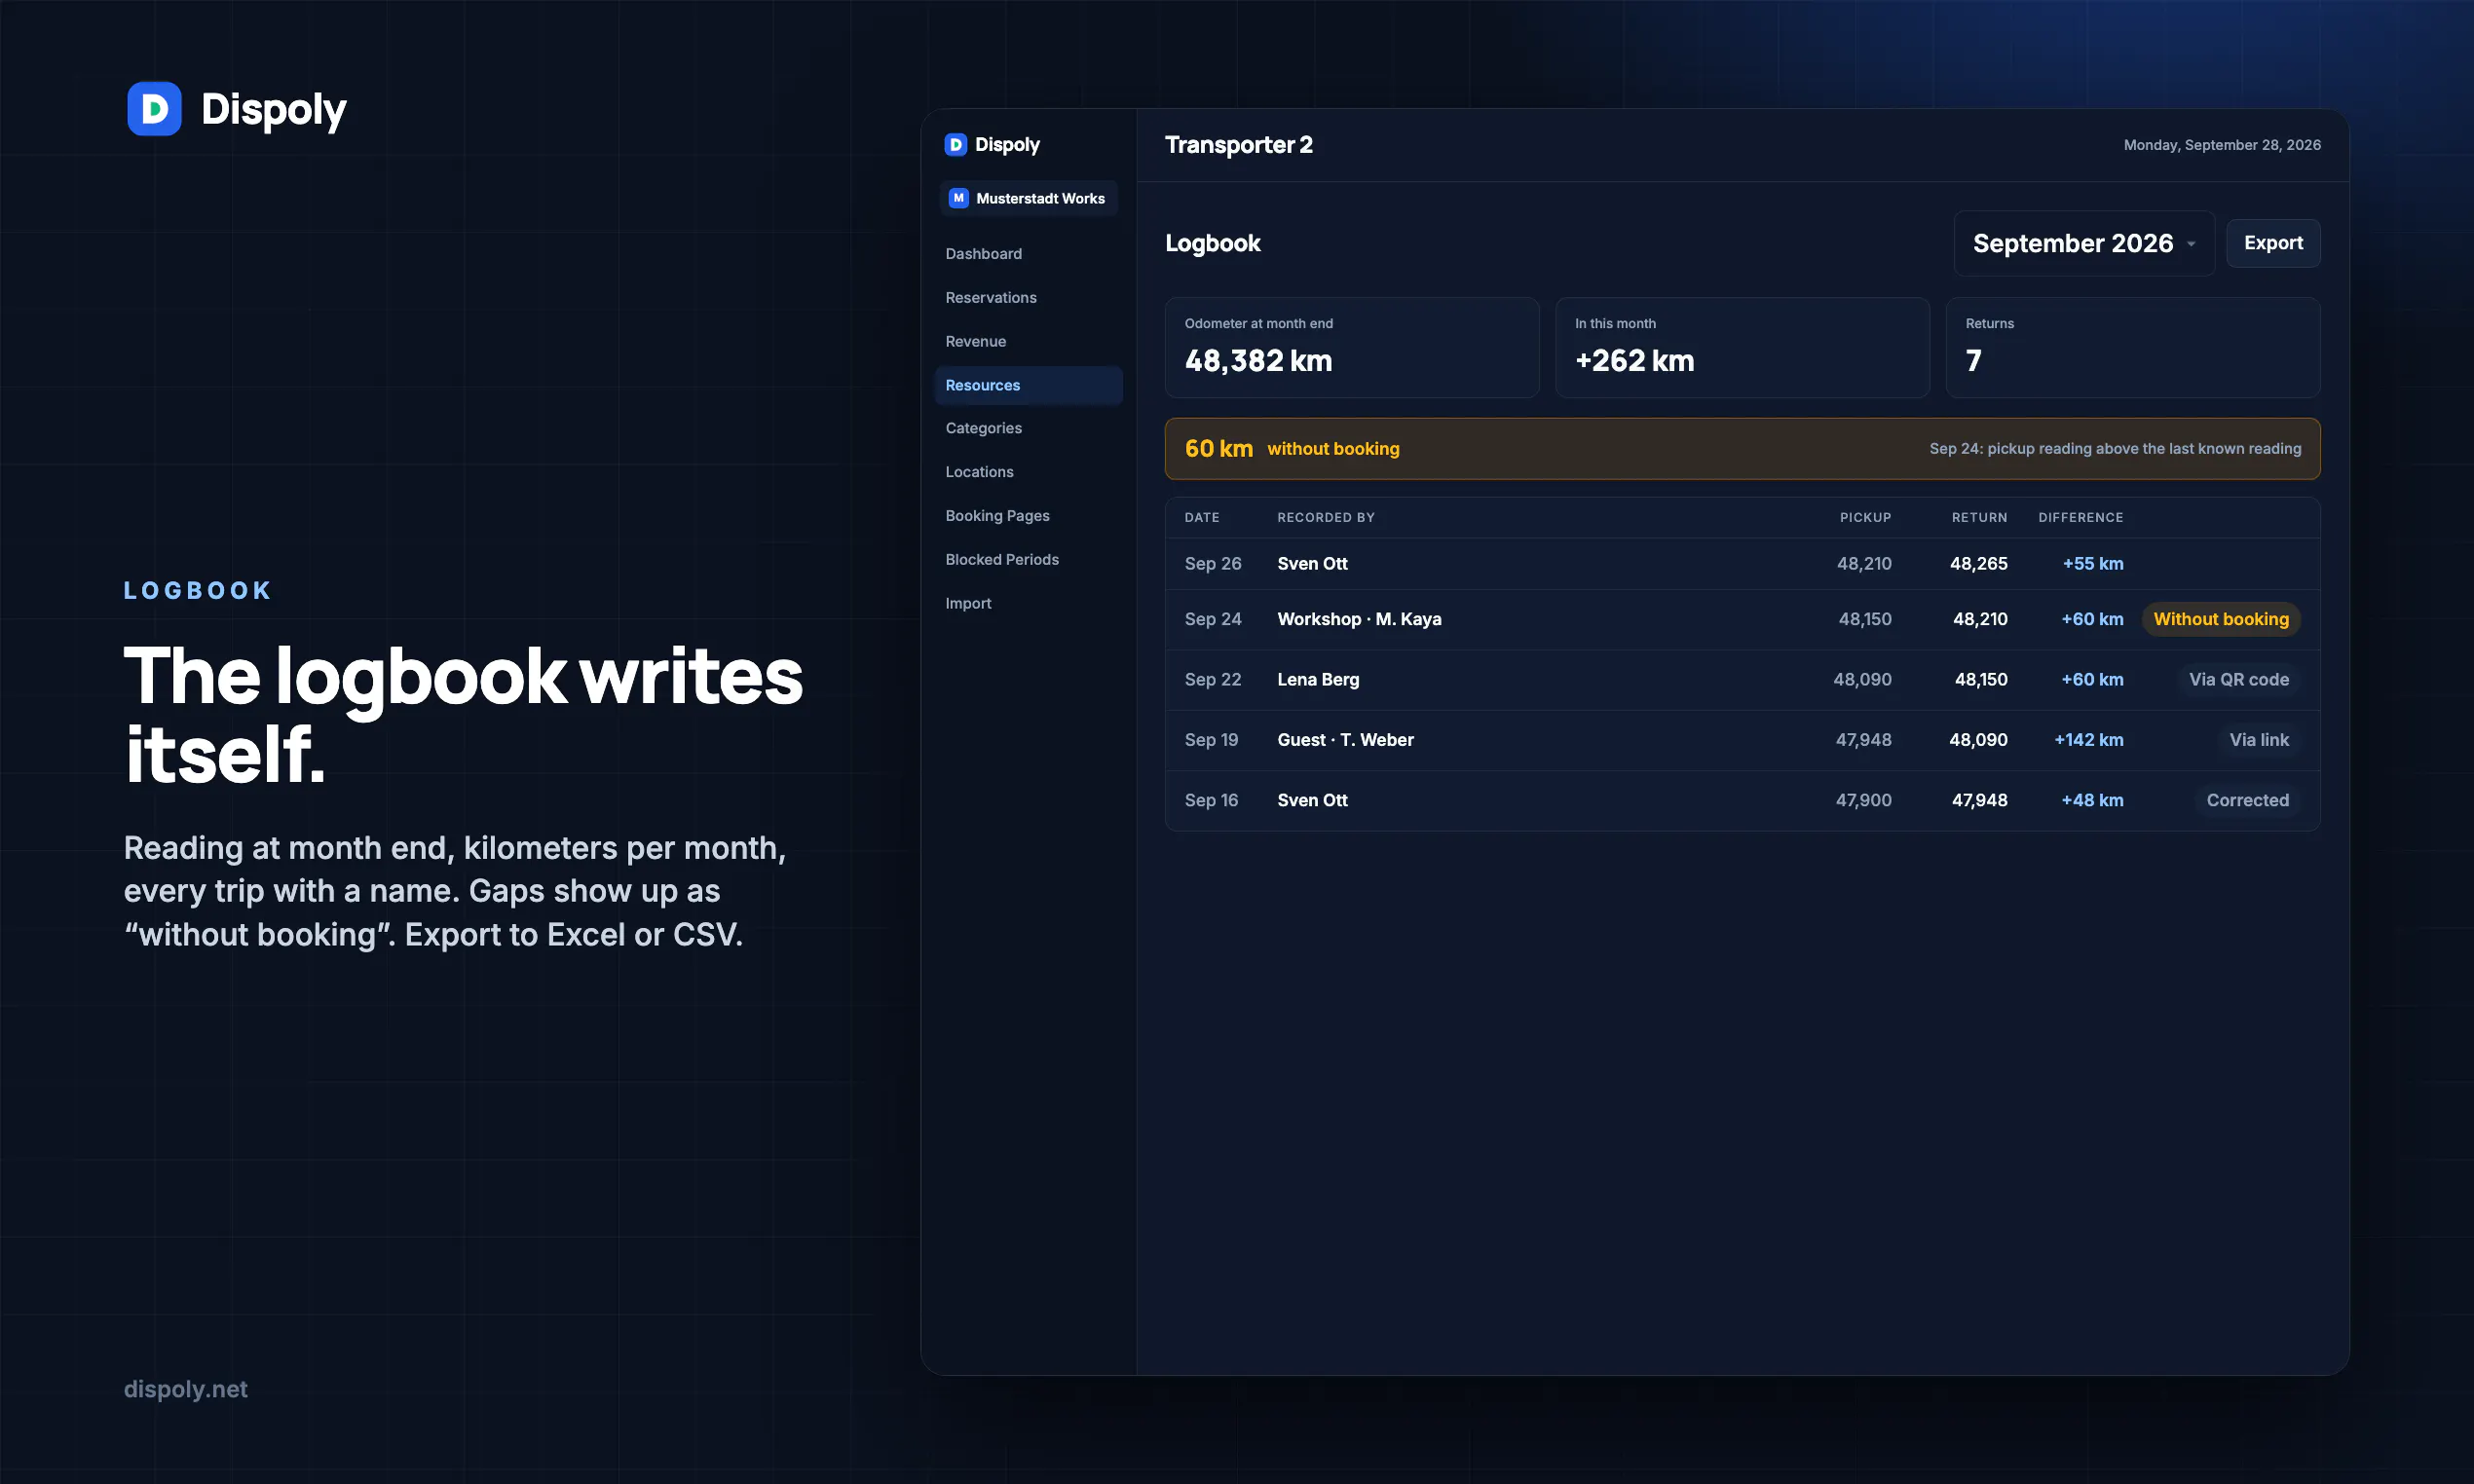The width and height of the screenshot is (2474, 1484).
Task: Select the Musterstadt Works workspace switcher
Action: [1028, 198]
